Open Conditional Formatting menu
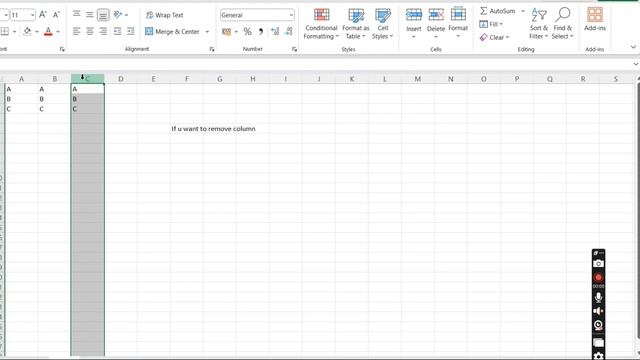The width and height of the screenshot is (640, 360). point(321,24)
